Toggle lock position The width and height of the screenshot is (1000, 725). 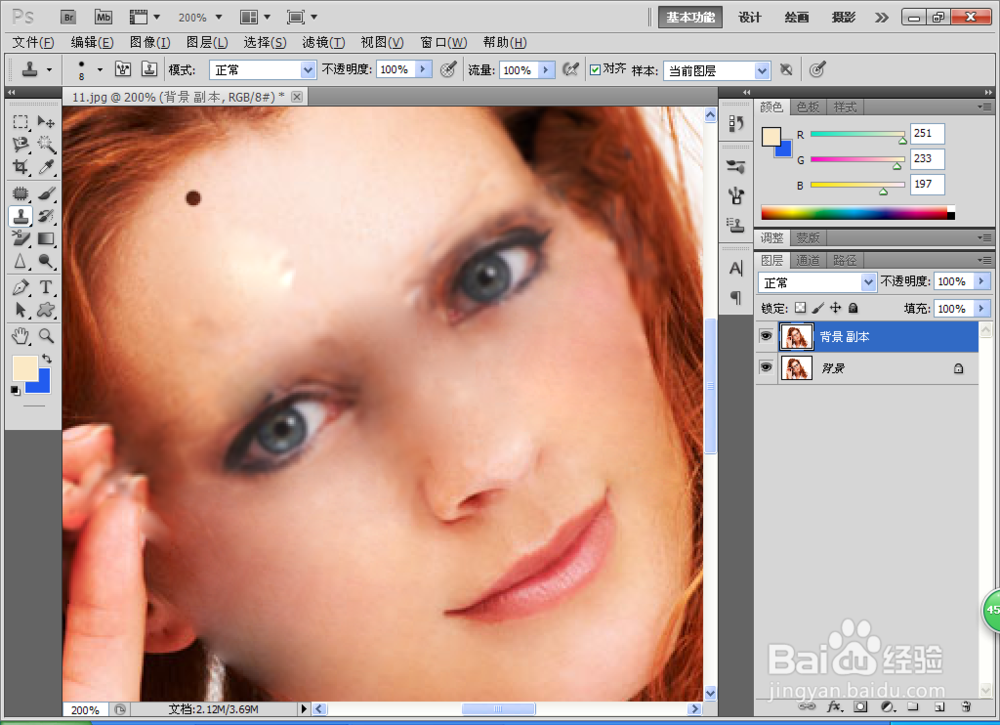(x=835, y=308)
